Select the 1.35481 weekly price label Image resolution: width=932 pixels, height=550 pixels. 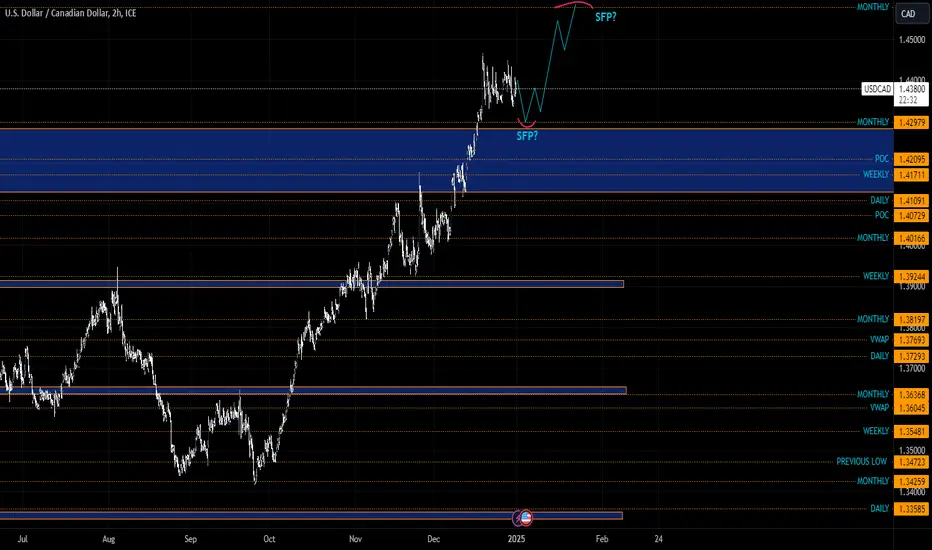tap(912, 432)
